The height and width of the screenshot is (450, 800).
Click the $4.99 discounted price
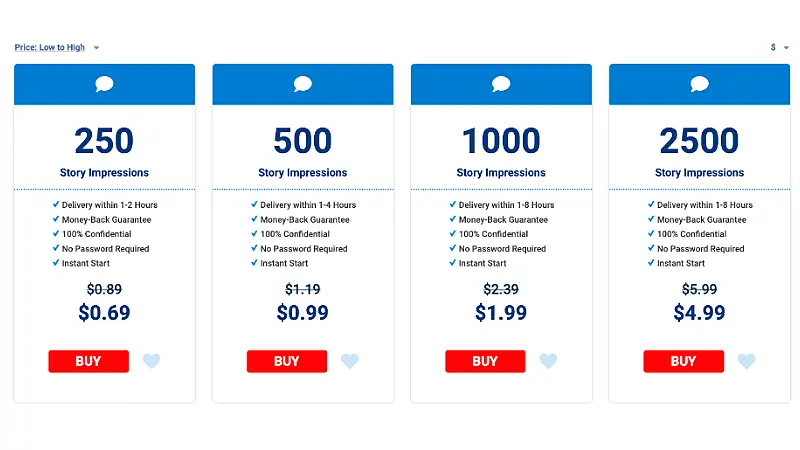point(699,313)
